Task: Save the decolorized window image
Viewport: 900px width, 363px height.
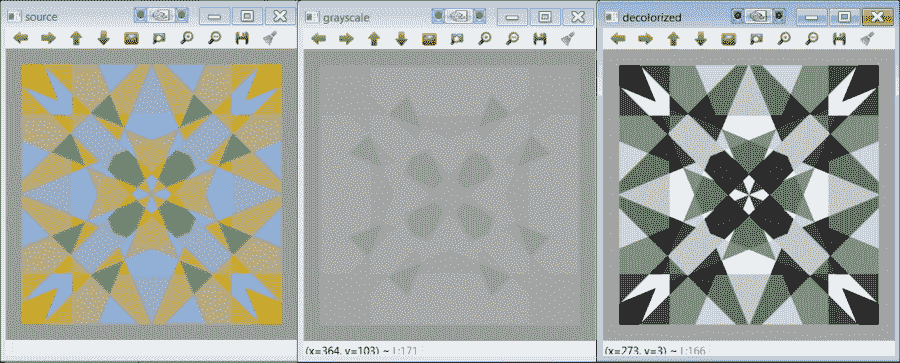Action: click(839, 38)
